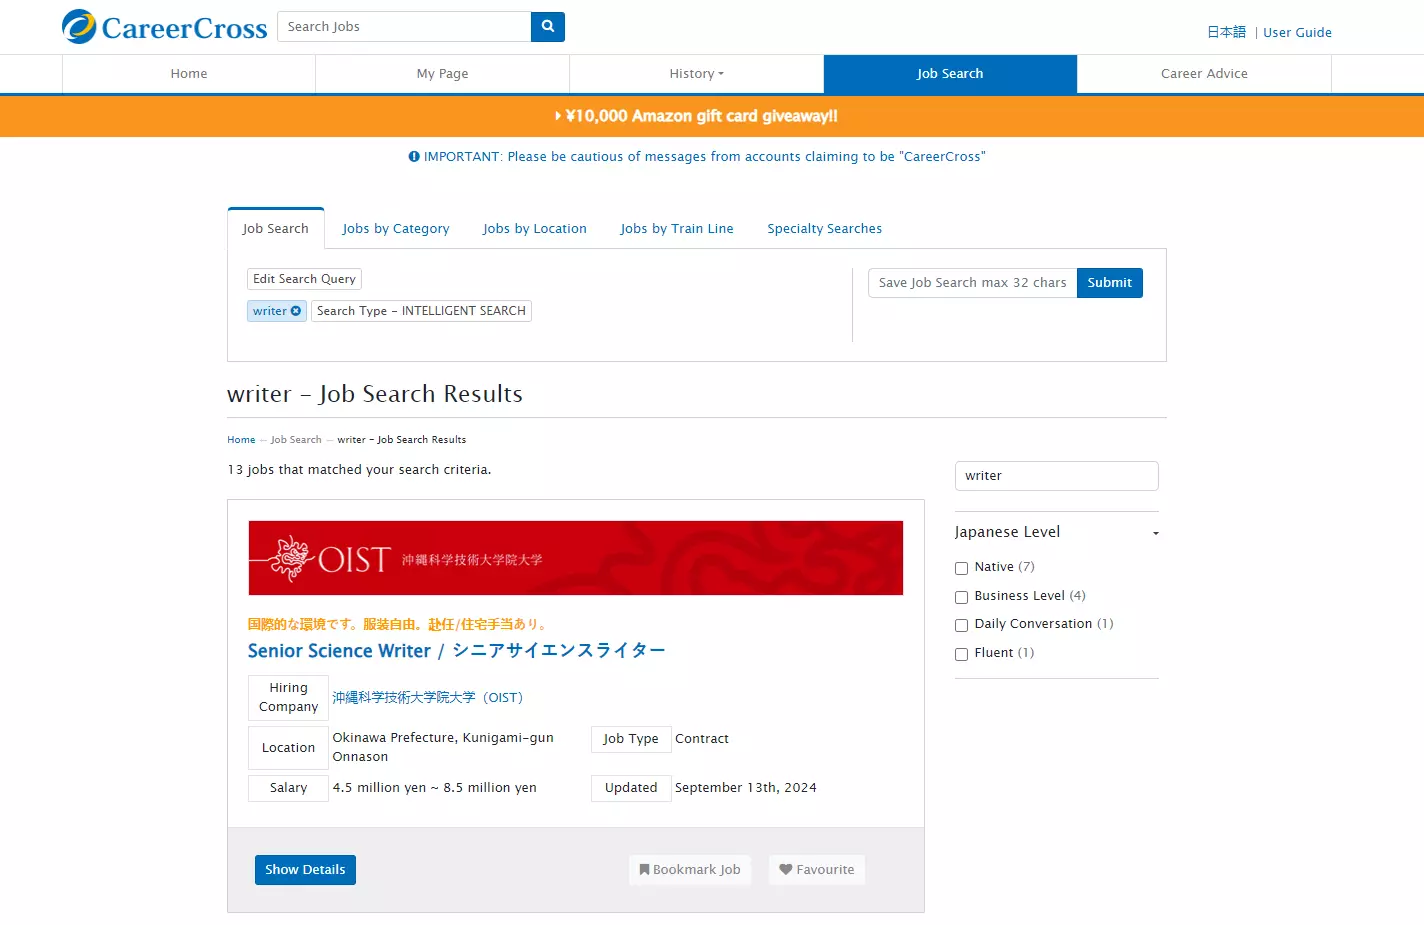Switch to Jobs by Location tab
Viewport: 1424px width, 925px height.
tap(535, 229)
